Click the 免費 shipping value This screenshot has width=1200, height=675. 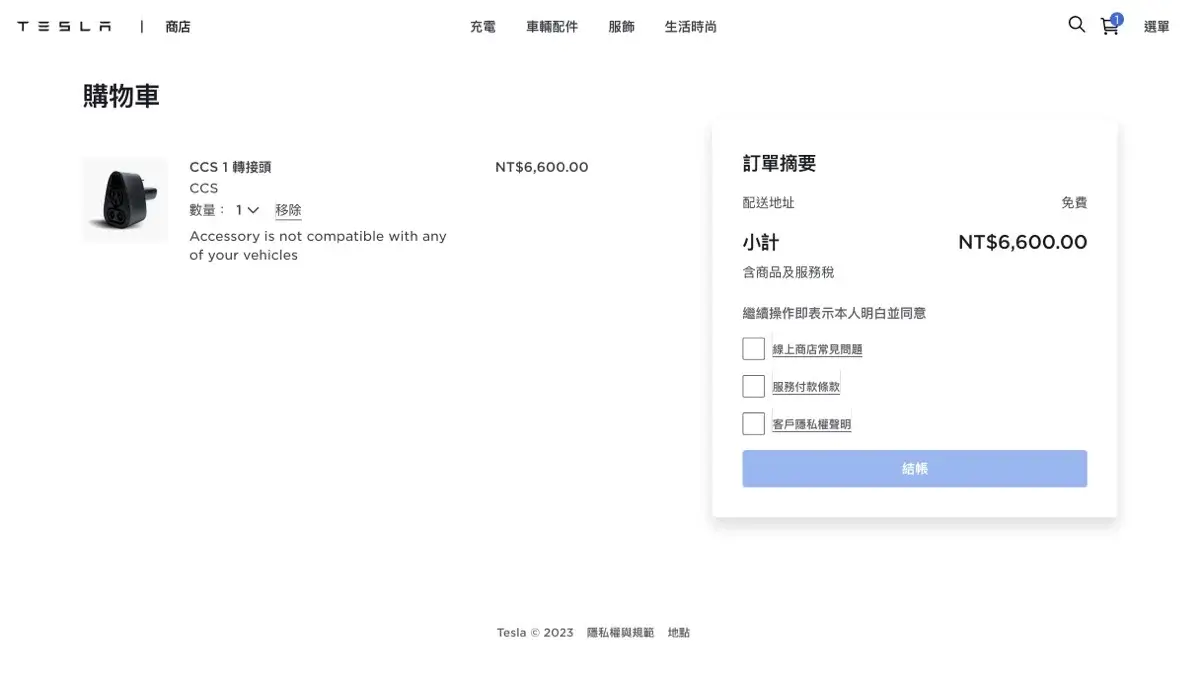coord(1074,203)
